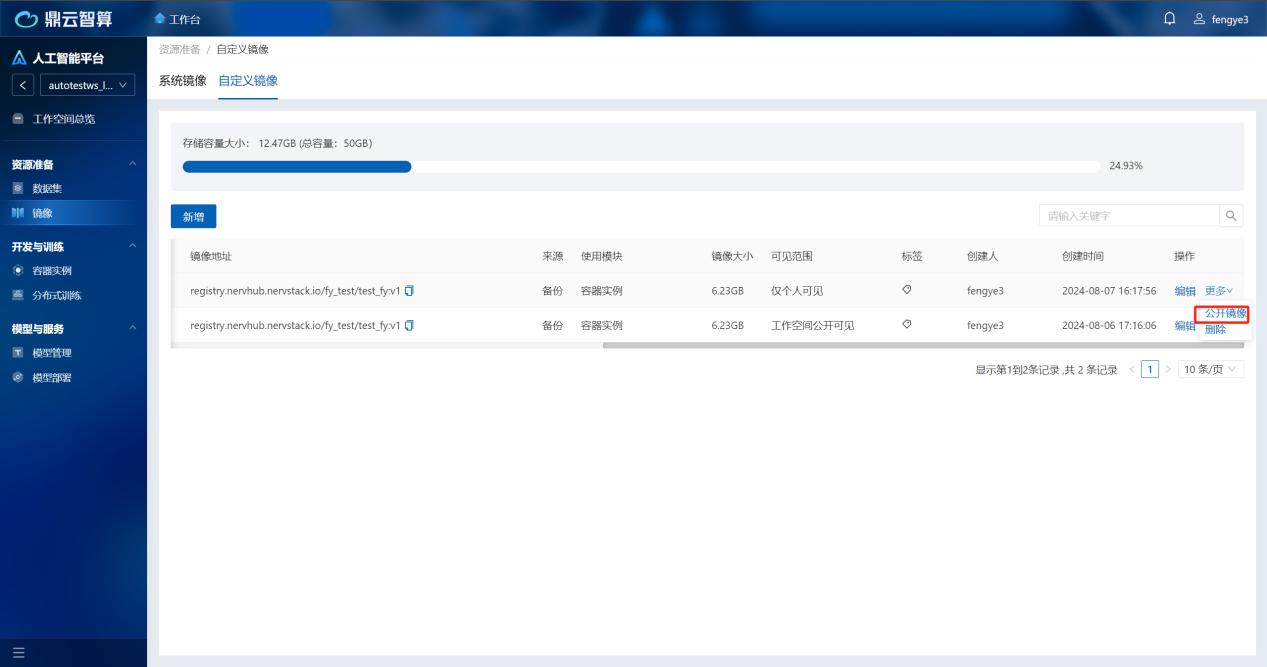Viewport: 1267px width, 667px height.
Task: Switch to the 系统镜像 tab
Action: [x=182, y=80]
